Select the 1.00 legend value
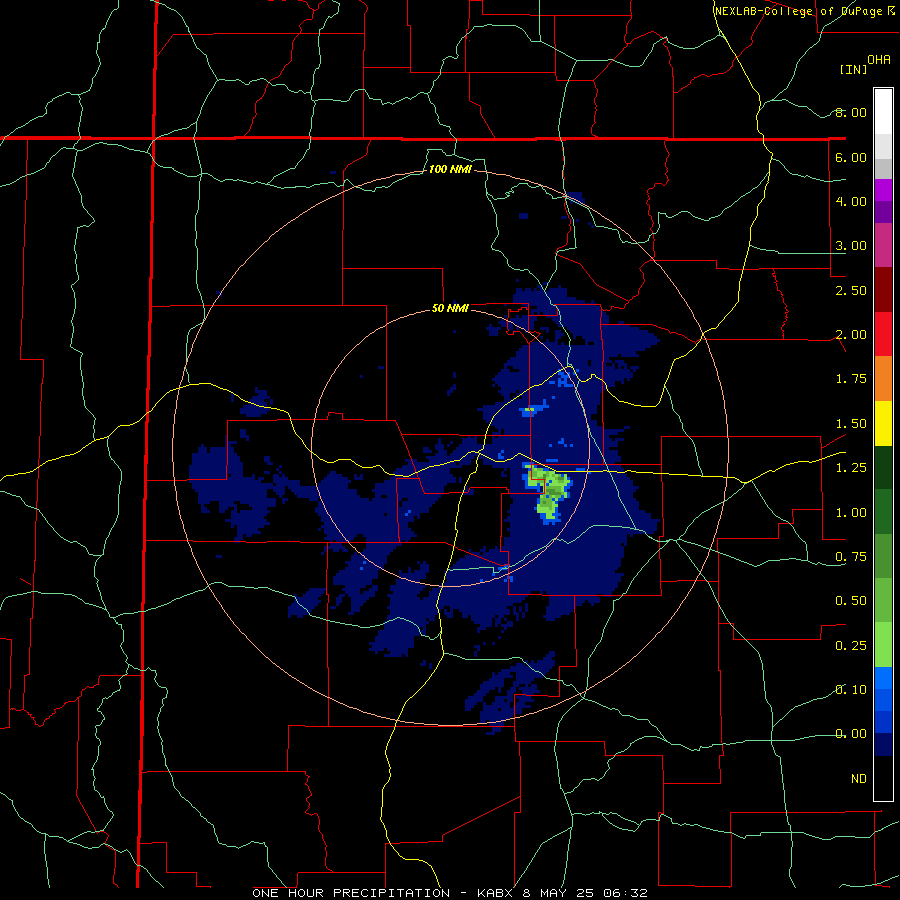Viewport: 900px width, 900px height. point(851,513)
